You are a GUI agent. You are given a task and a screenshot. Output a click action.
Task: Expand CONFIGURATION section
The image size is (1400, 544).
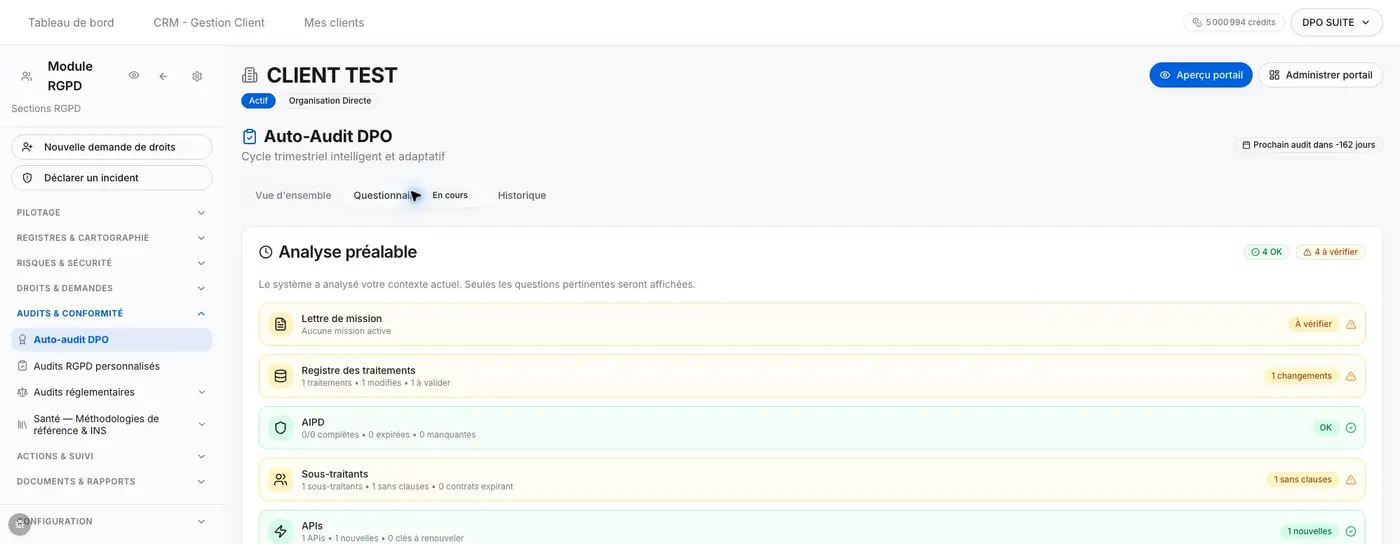111,521
